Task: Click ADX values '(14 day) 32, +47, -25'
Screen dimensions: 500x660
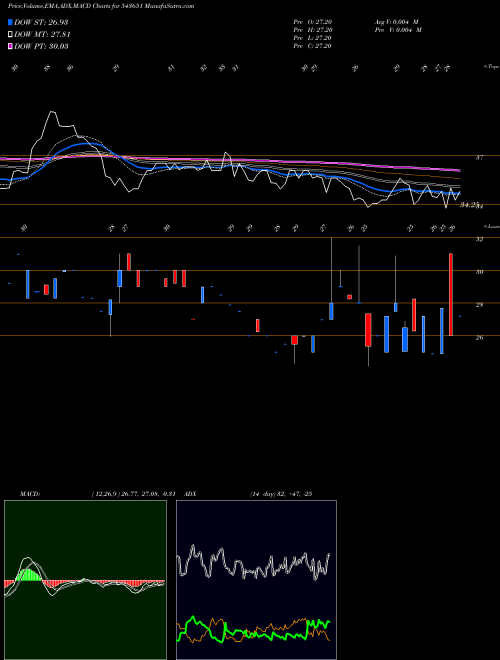Action: (x=281, y=494)
